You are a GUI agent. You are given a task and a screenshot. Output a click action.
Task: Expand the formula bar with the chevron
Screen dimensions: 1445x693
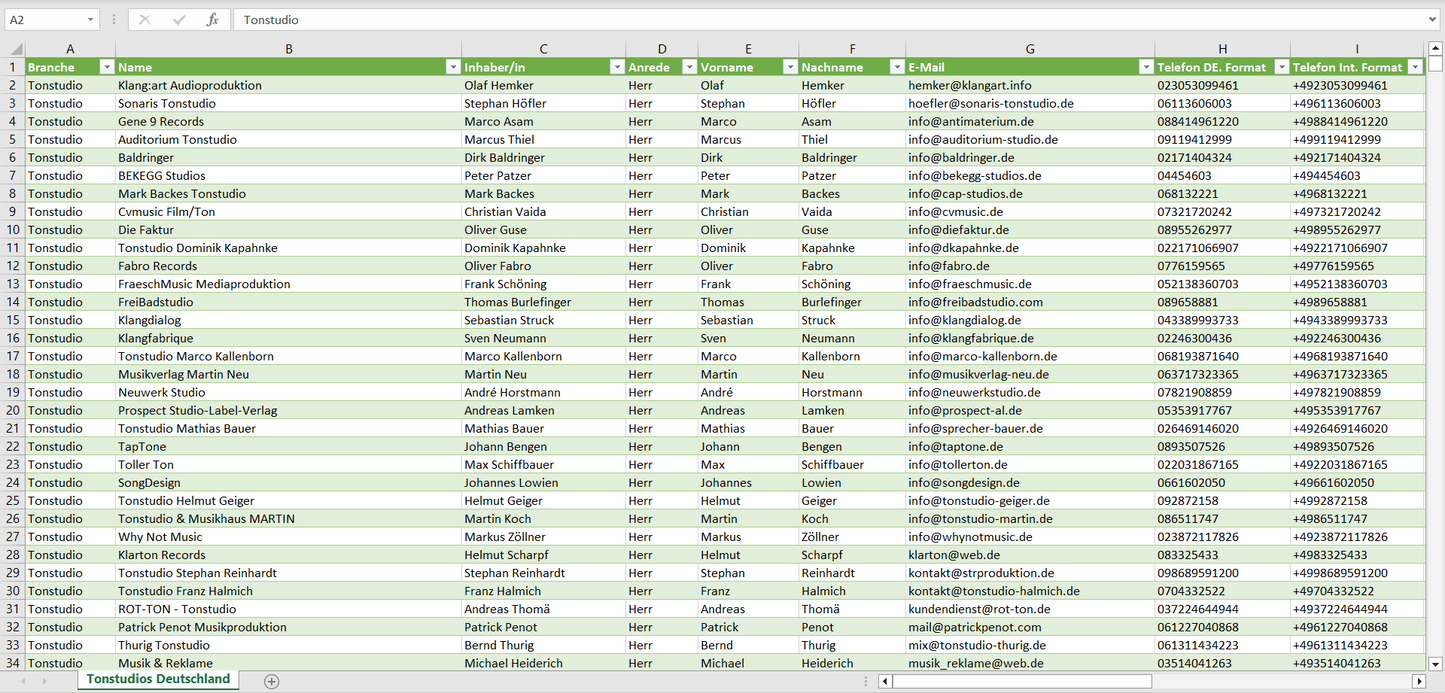(x=1433, y=20)
